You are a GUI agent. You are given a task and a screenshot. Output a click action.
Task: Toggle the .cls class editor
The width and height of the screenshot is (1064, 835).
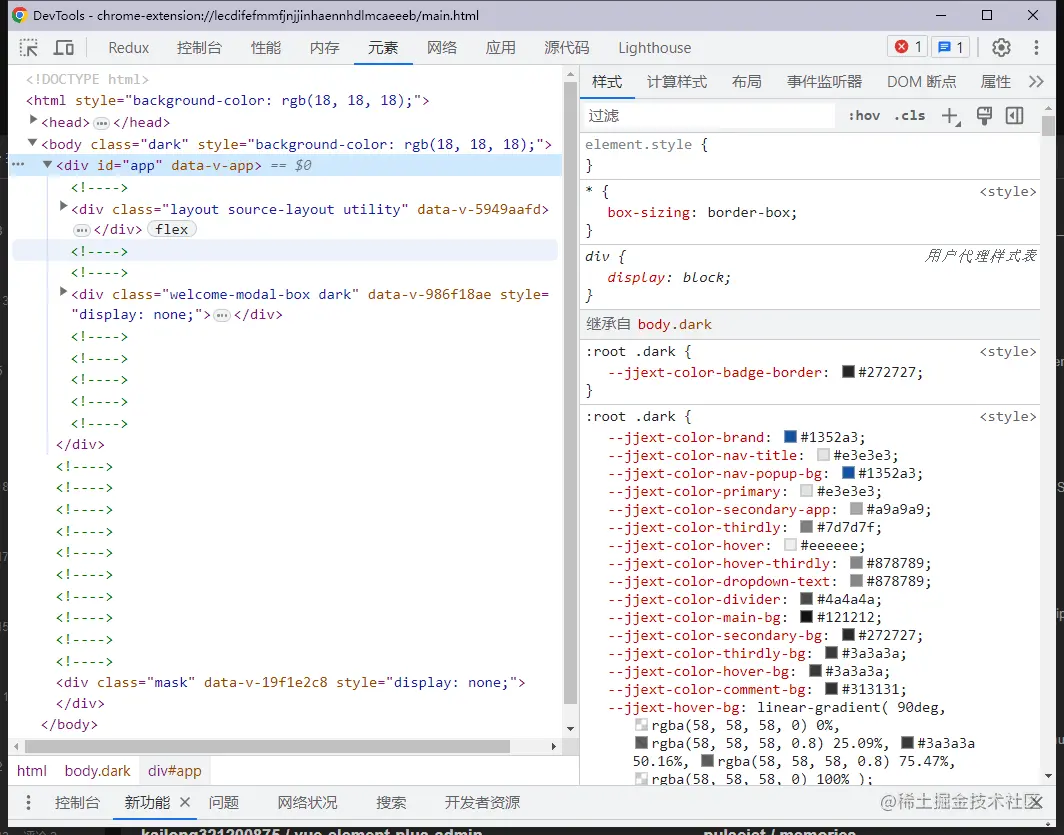(909, 116)
